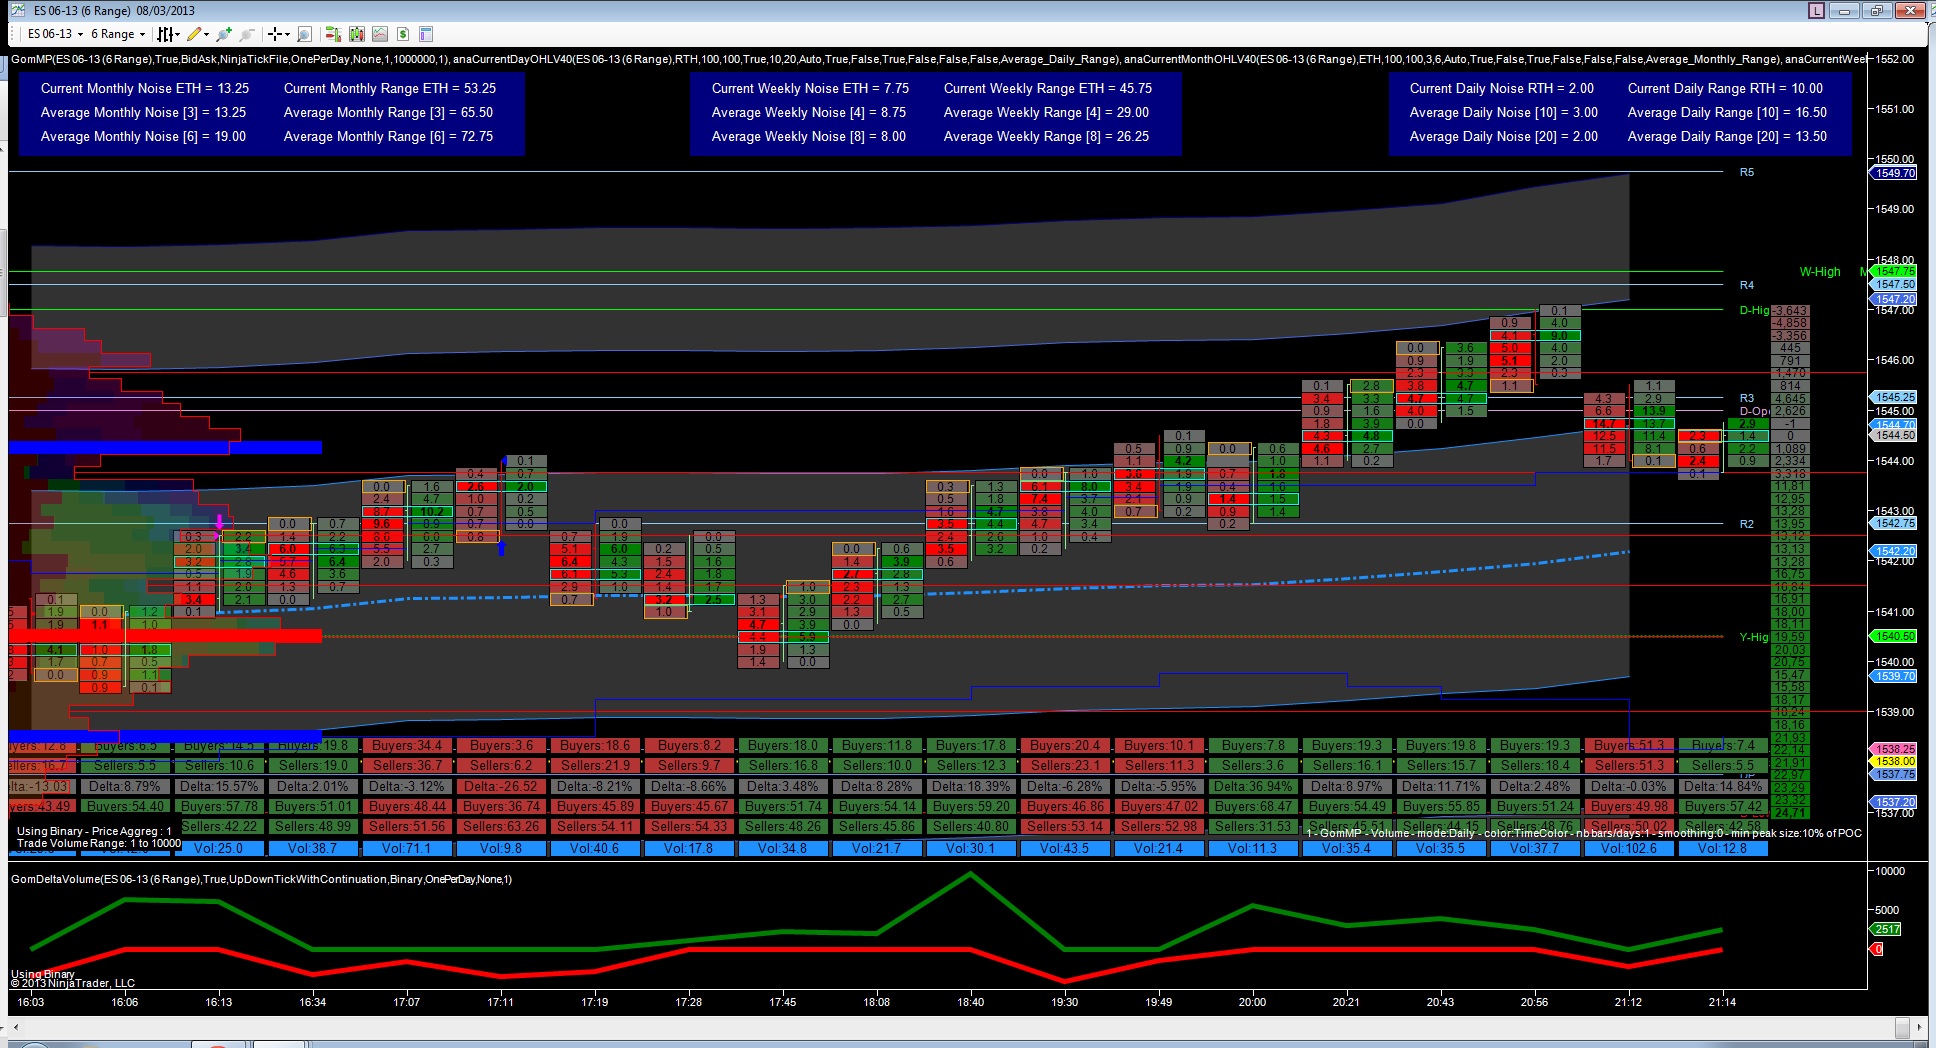Click the 'Sellers:36.7' cell
Screen dimensions: 1936x1048
click(x=406, y=765)
